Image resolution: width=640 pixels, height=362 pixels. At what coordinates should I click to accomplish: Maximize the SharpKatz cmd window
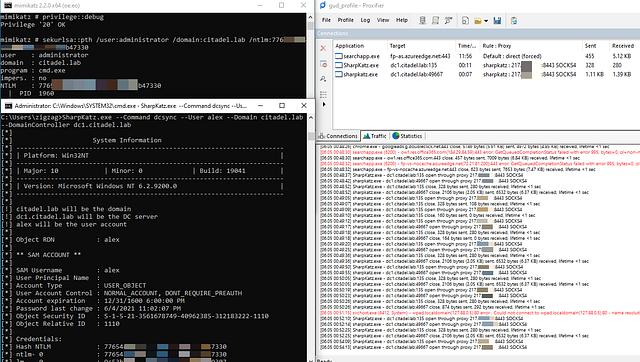coord(282,105)
